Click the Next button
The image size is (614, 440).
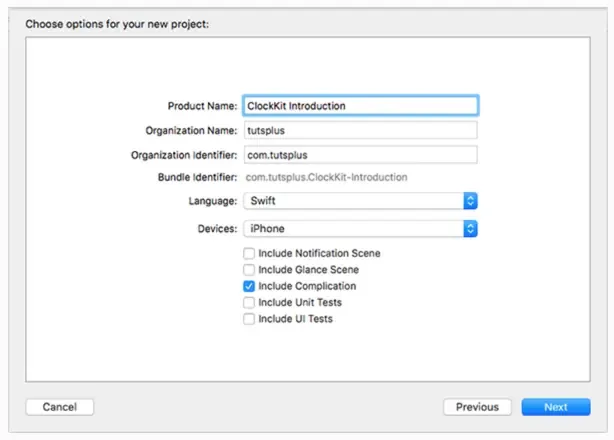556,407
